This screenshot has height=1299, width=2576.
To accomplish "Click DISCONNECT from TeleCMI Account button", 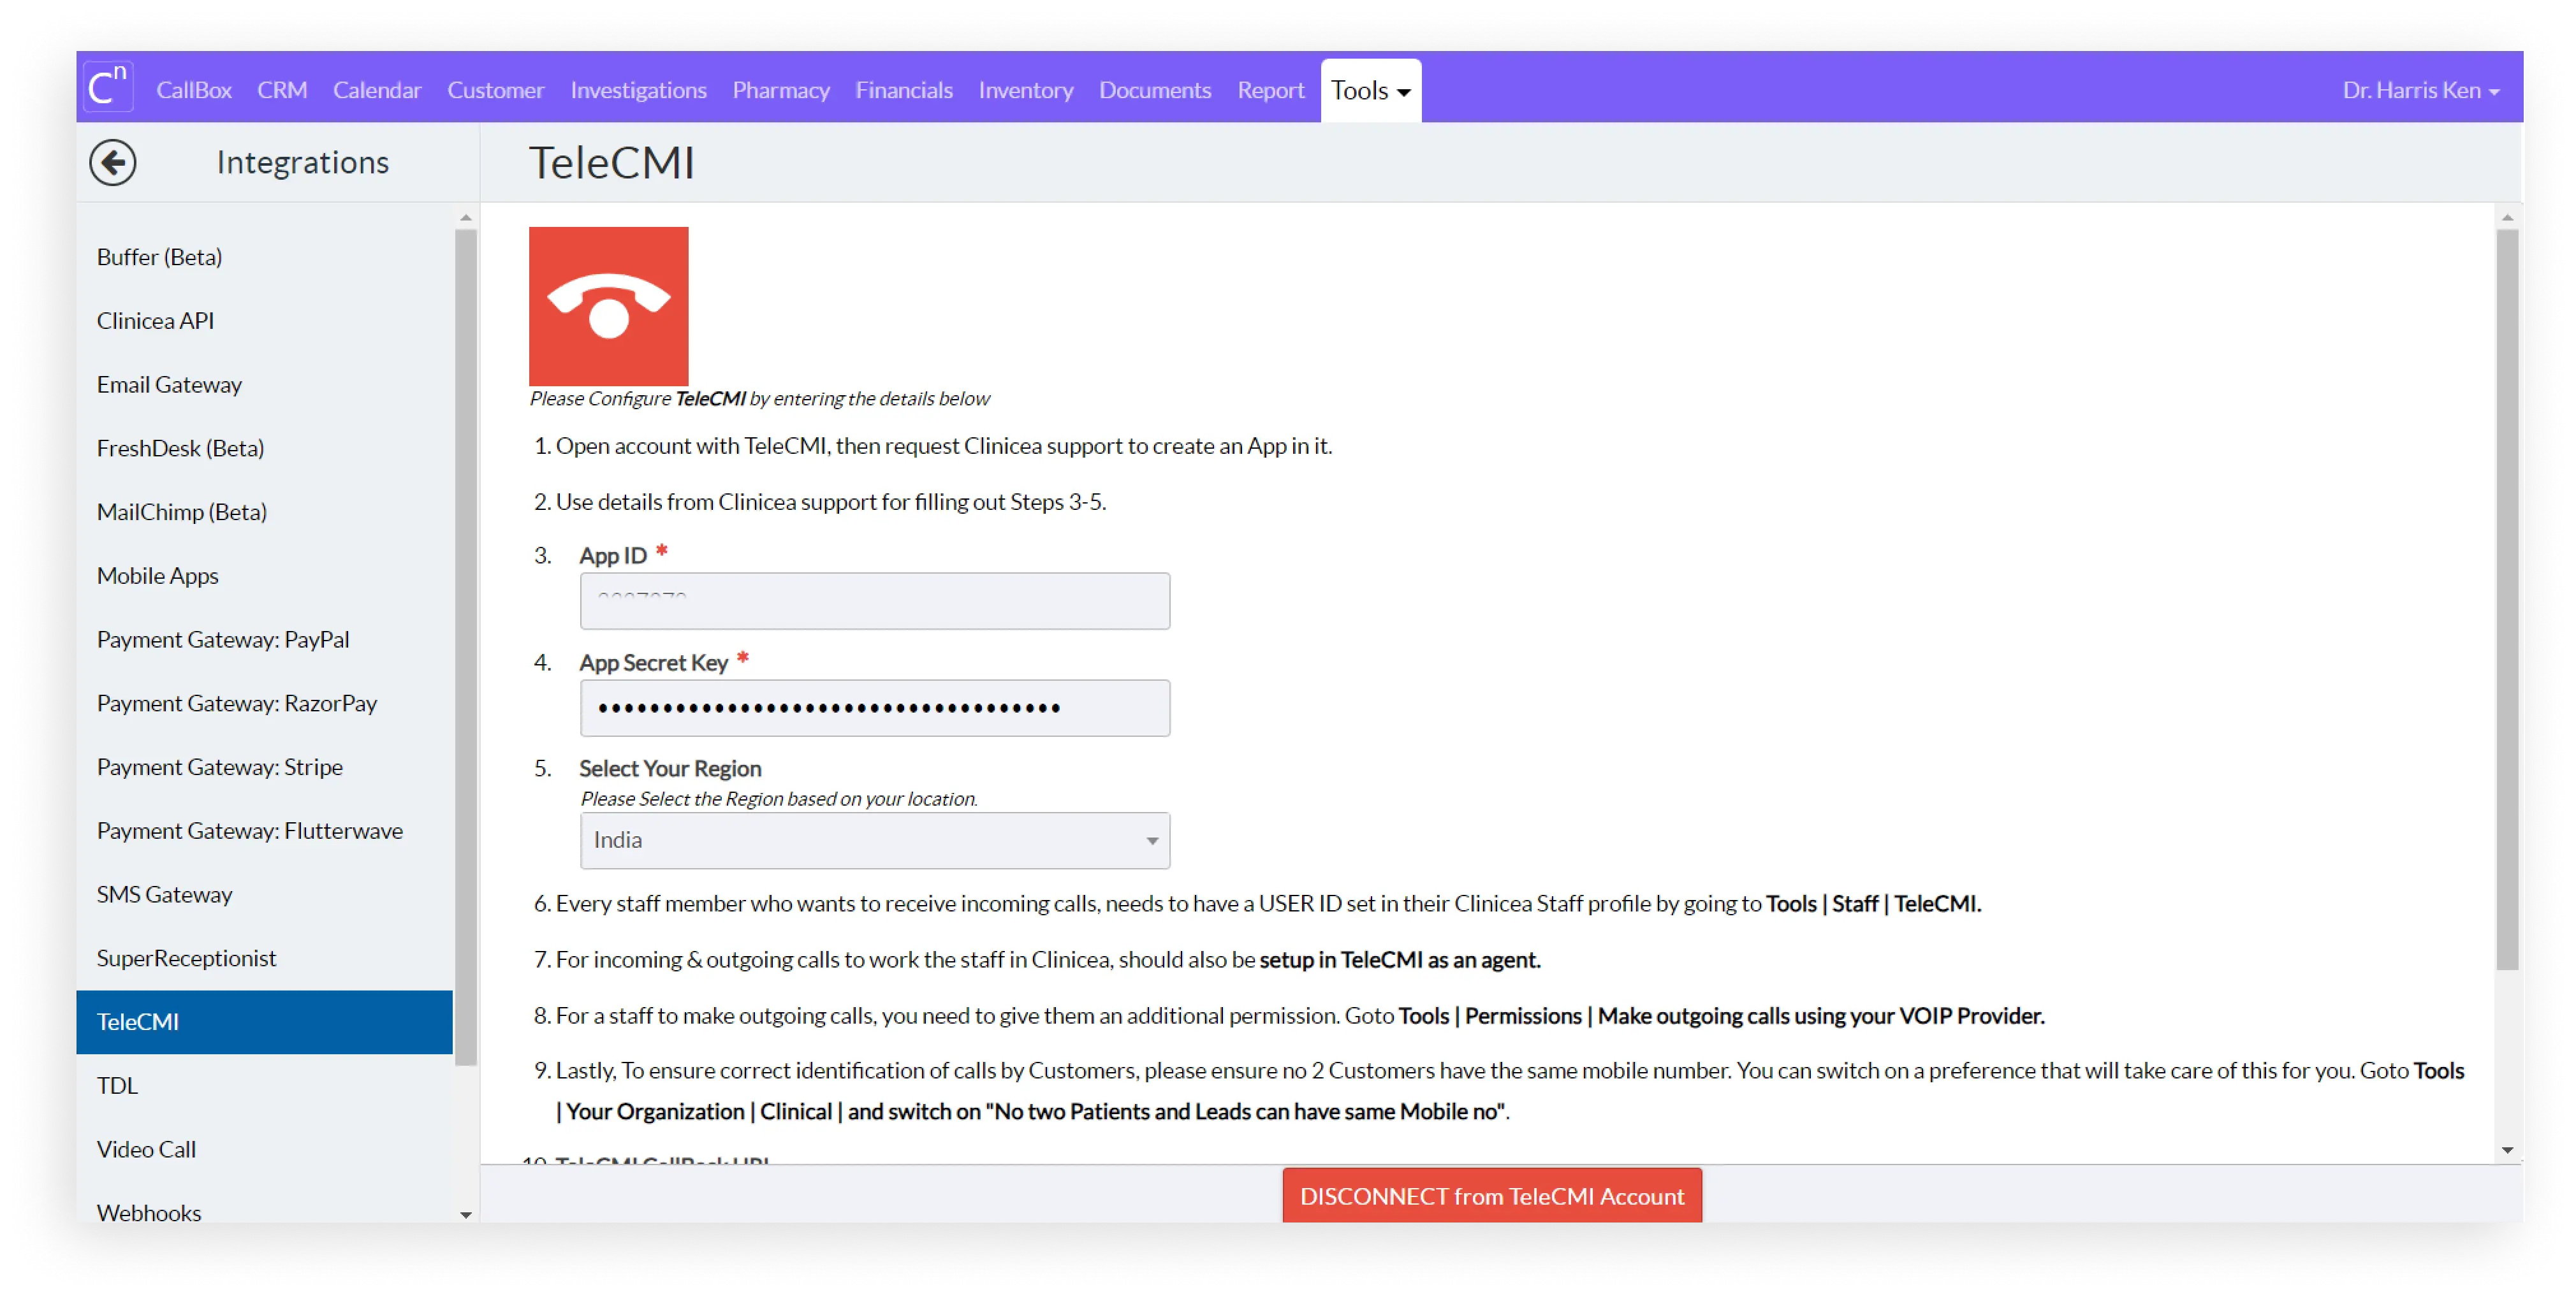I will point(1491,1195).
